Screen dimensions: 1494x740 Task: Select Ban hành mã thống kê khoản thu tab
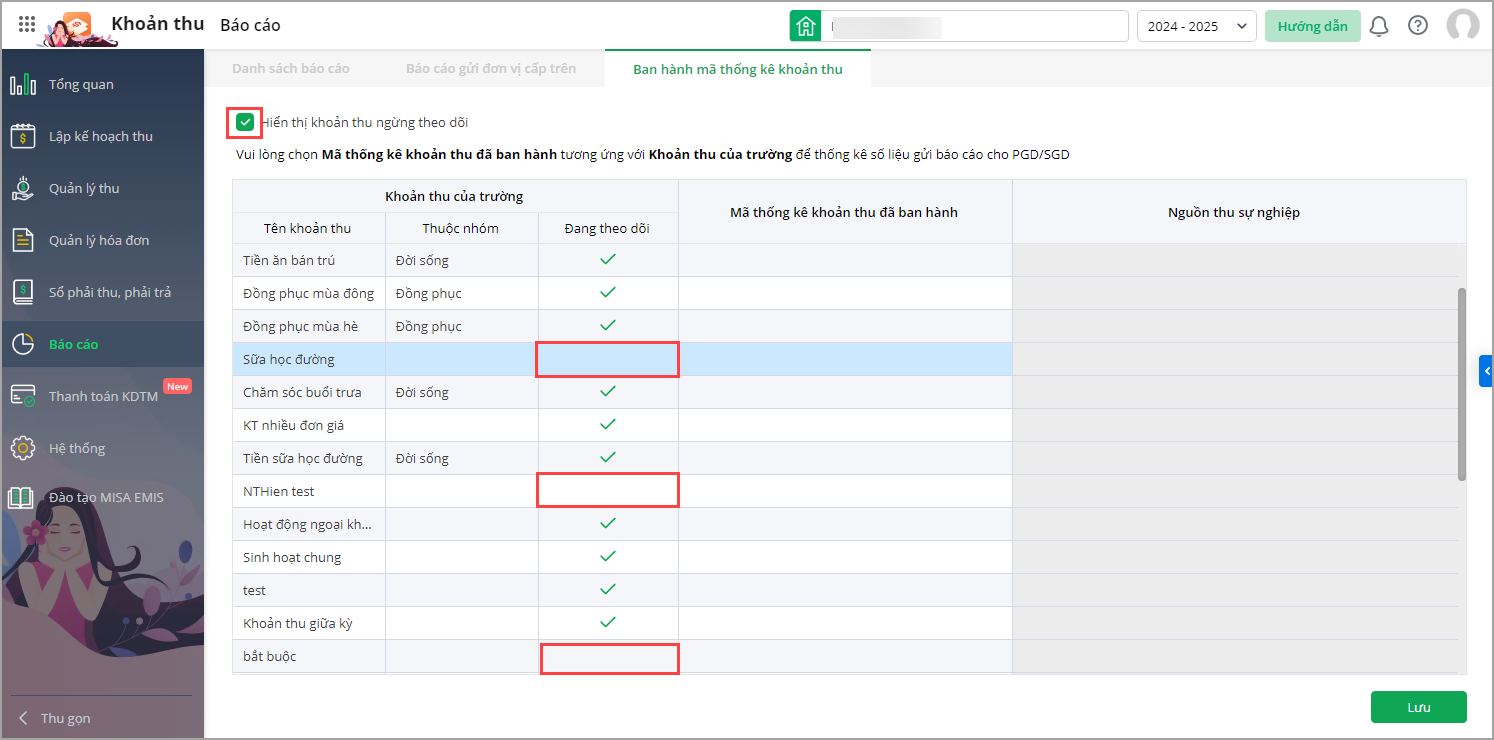coord(738,69)
